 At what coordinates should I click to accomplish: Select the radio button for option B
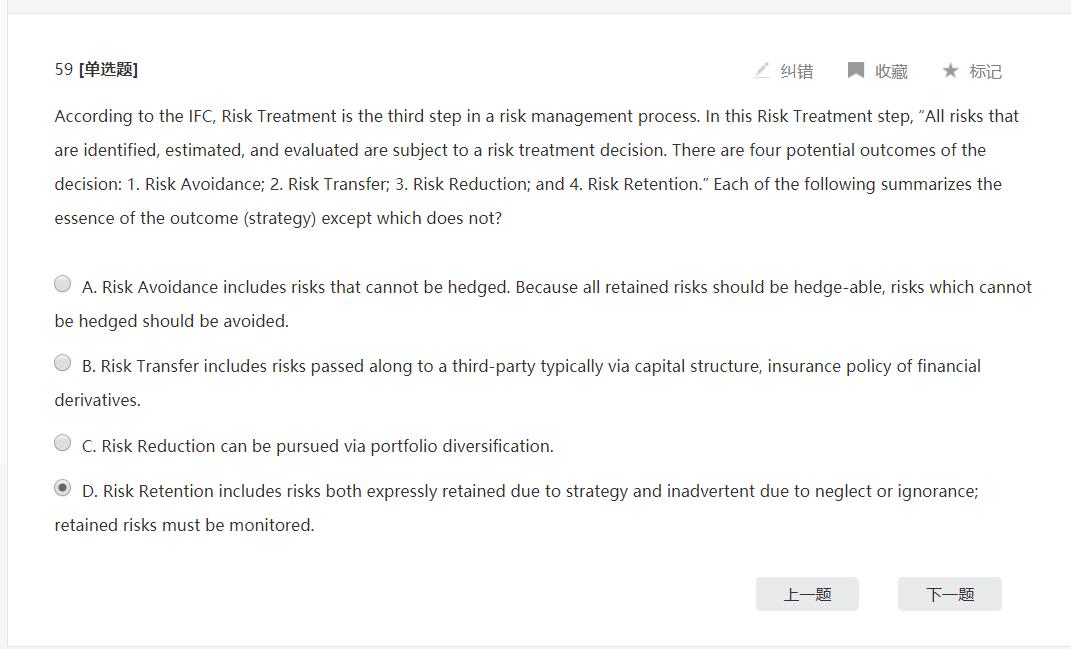click(63, 363)
